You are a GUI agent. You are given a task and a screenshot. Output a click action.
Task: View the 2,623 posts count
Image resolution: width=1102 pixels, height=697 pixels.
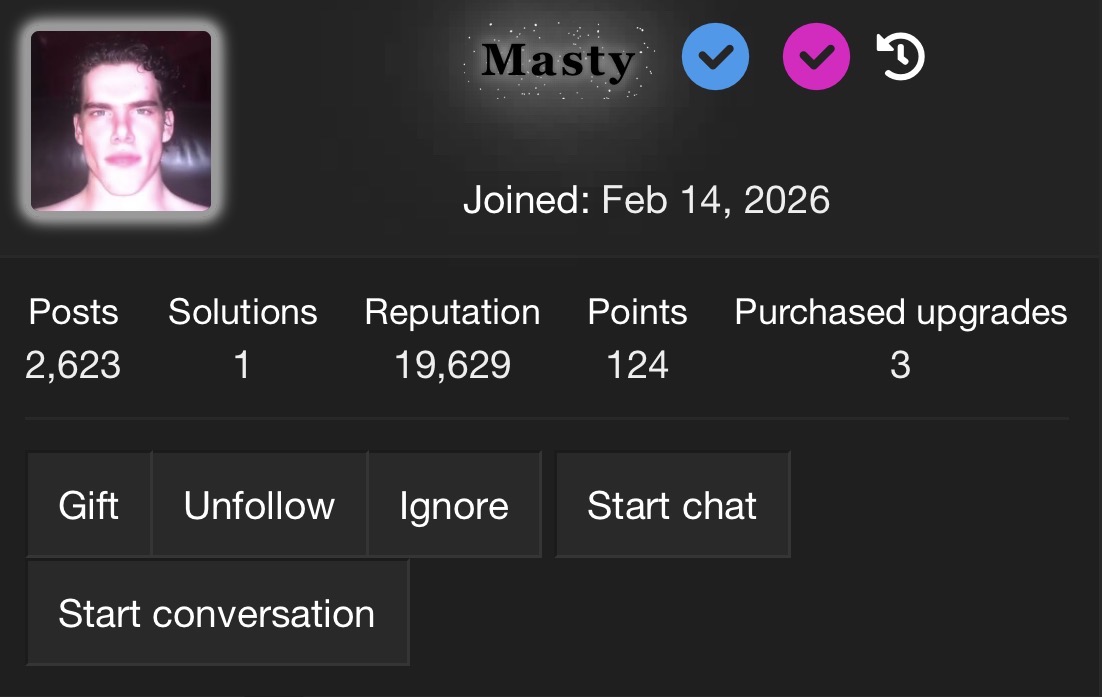pyautogui.click(x=73, y=365)
